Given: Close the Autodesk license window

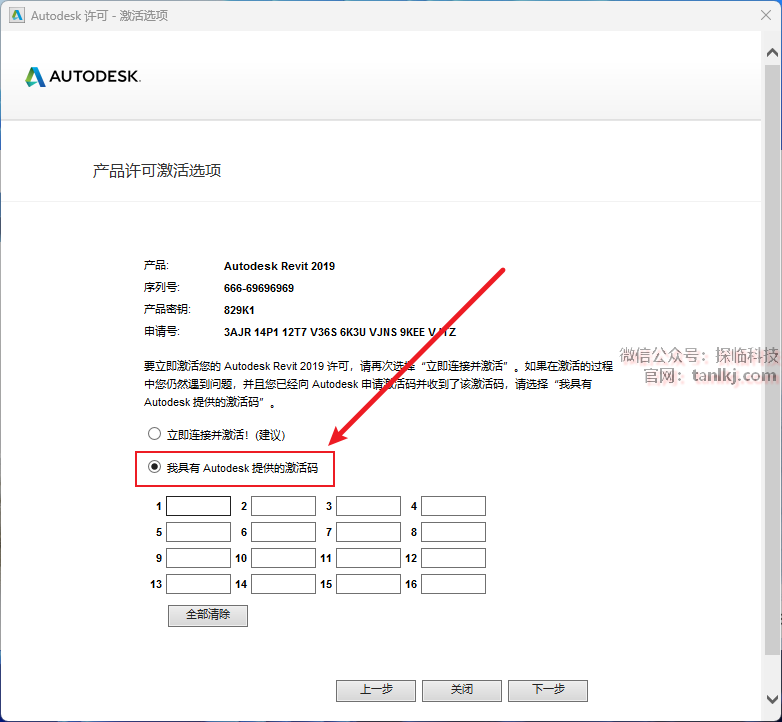Looking at the screenshot, I should point(766,15).
